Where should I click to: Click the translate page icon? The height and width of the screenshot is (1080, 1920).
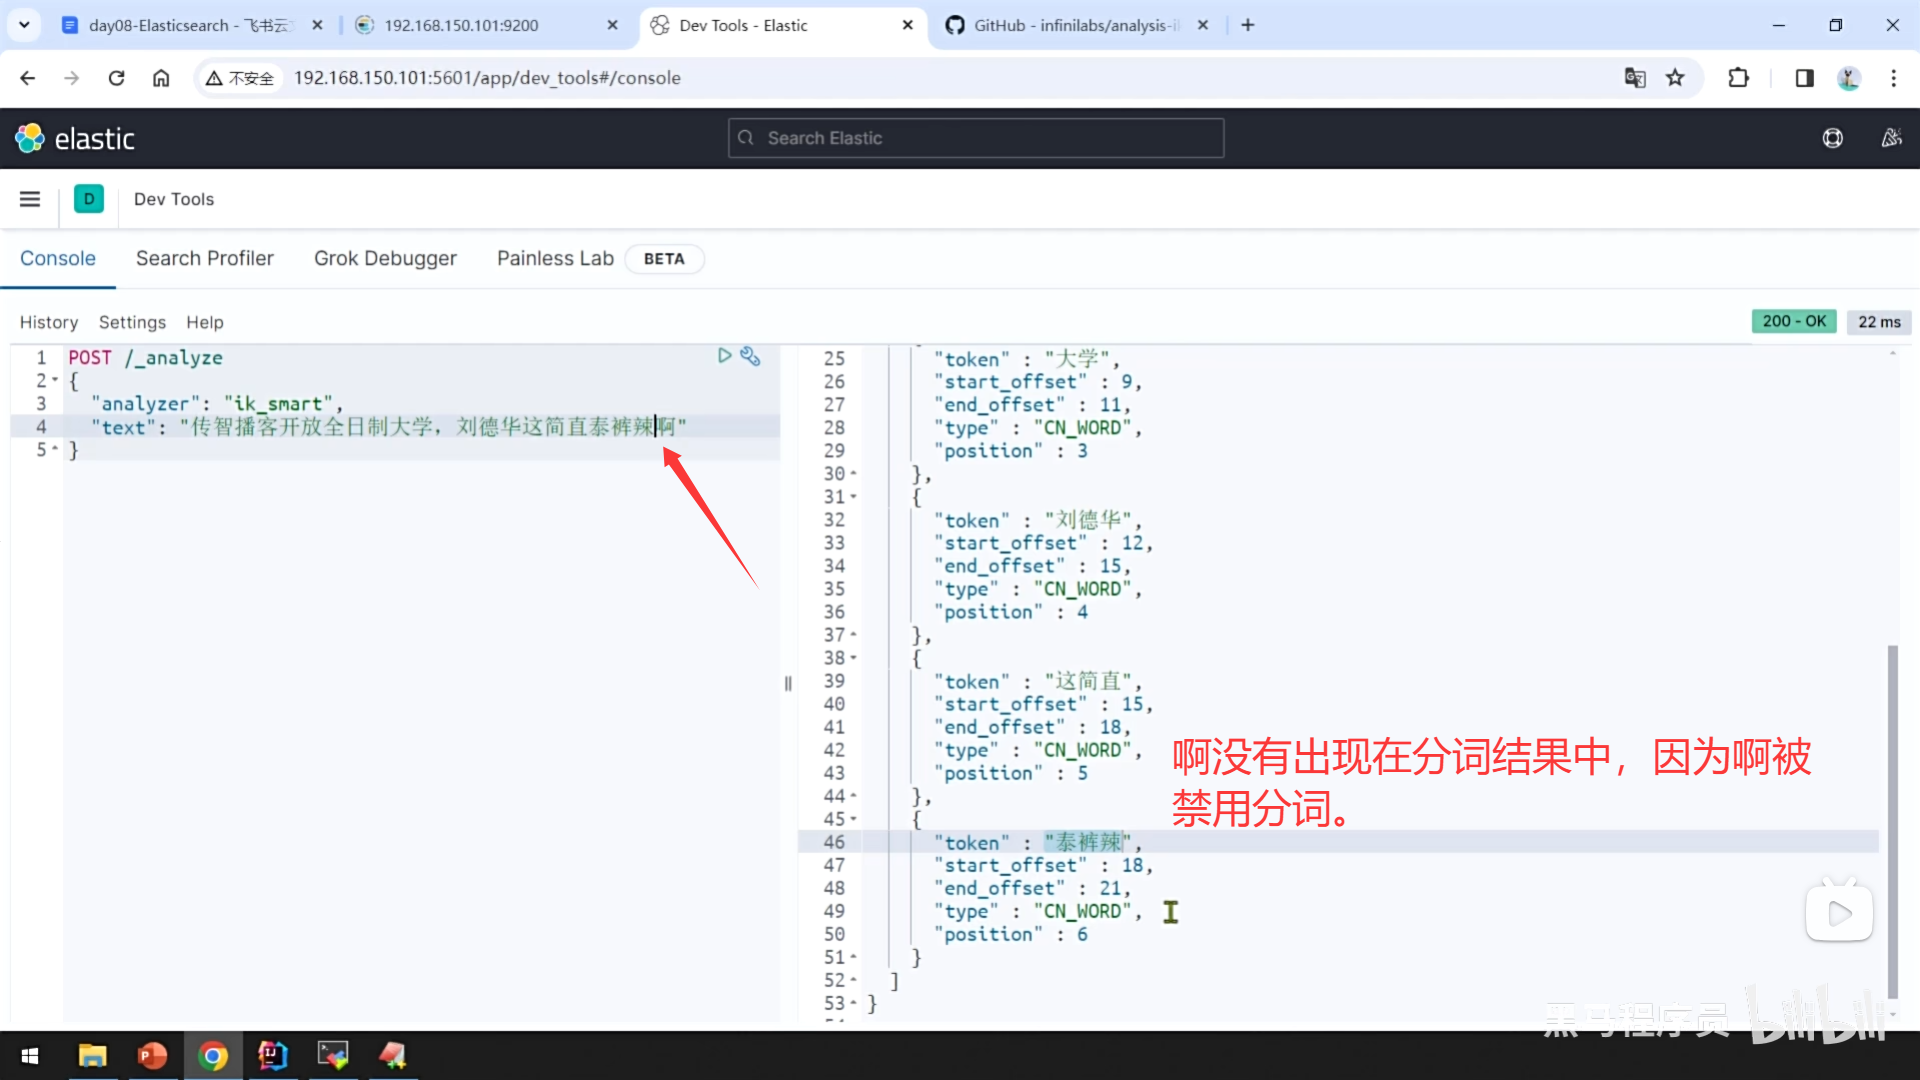coord(1635,78)
